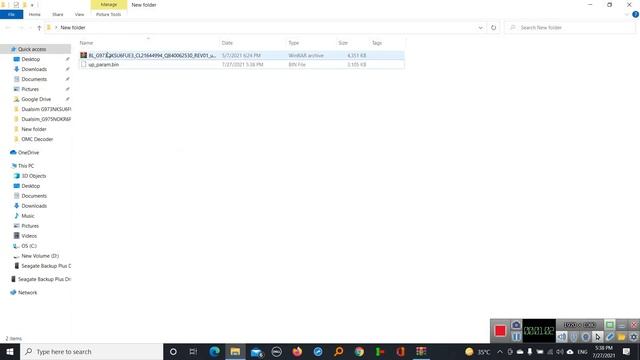Open New Volume (D:) drive
Screen dimensions: 640x360
40,256
